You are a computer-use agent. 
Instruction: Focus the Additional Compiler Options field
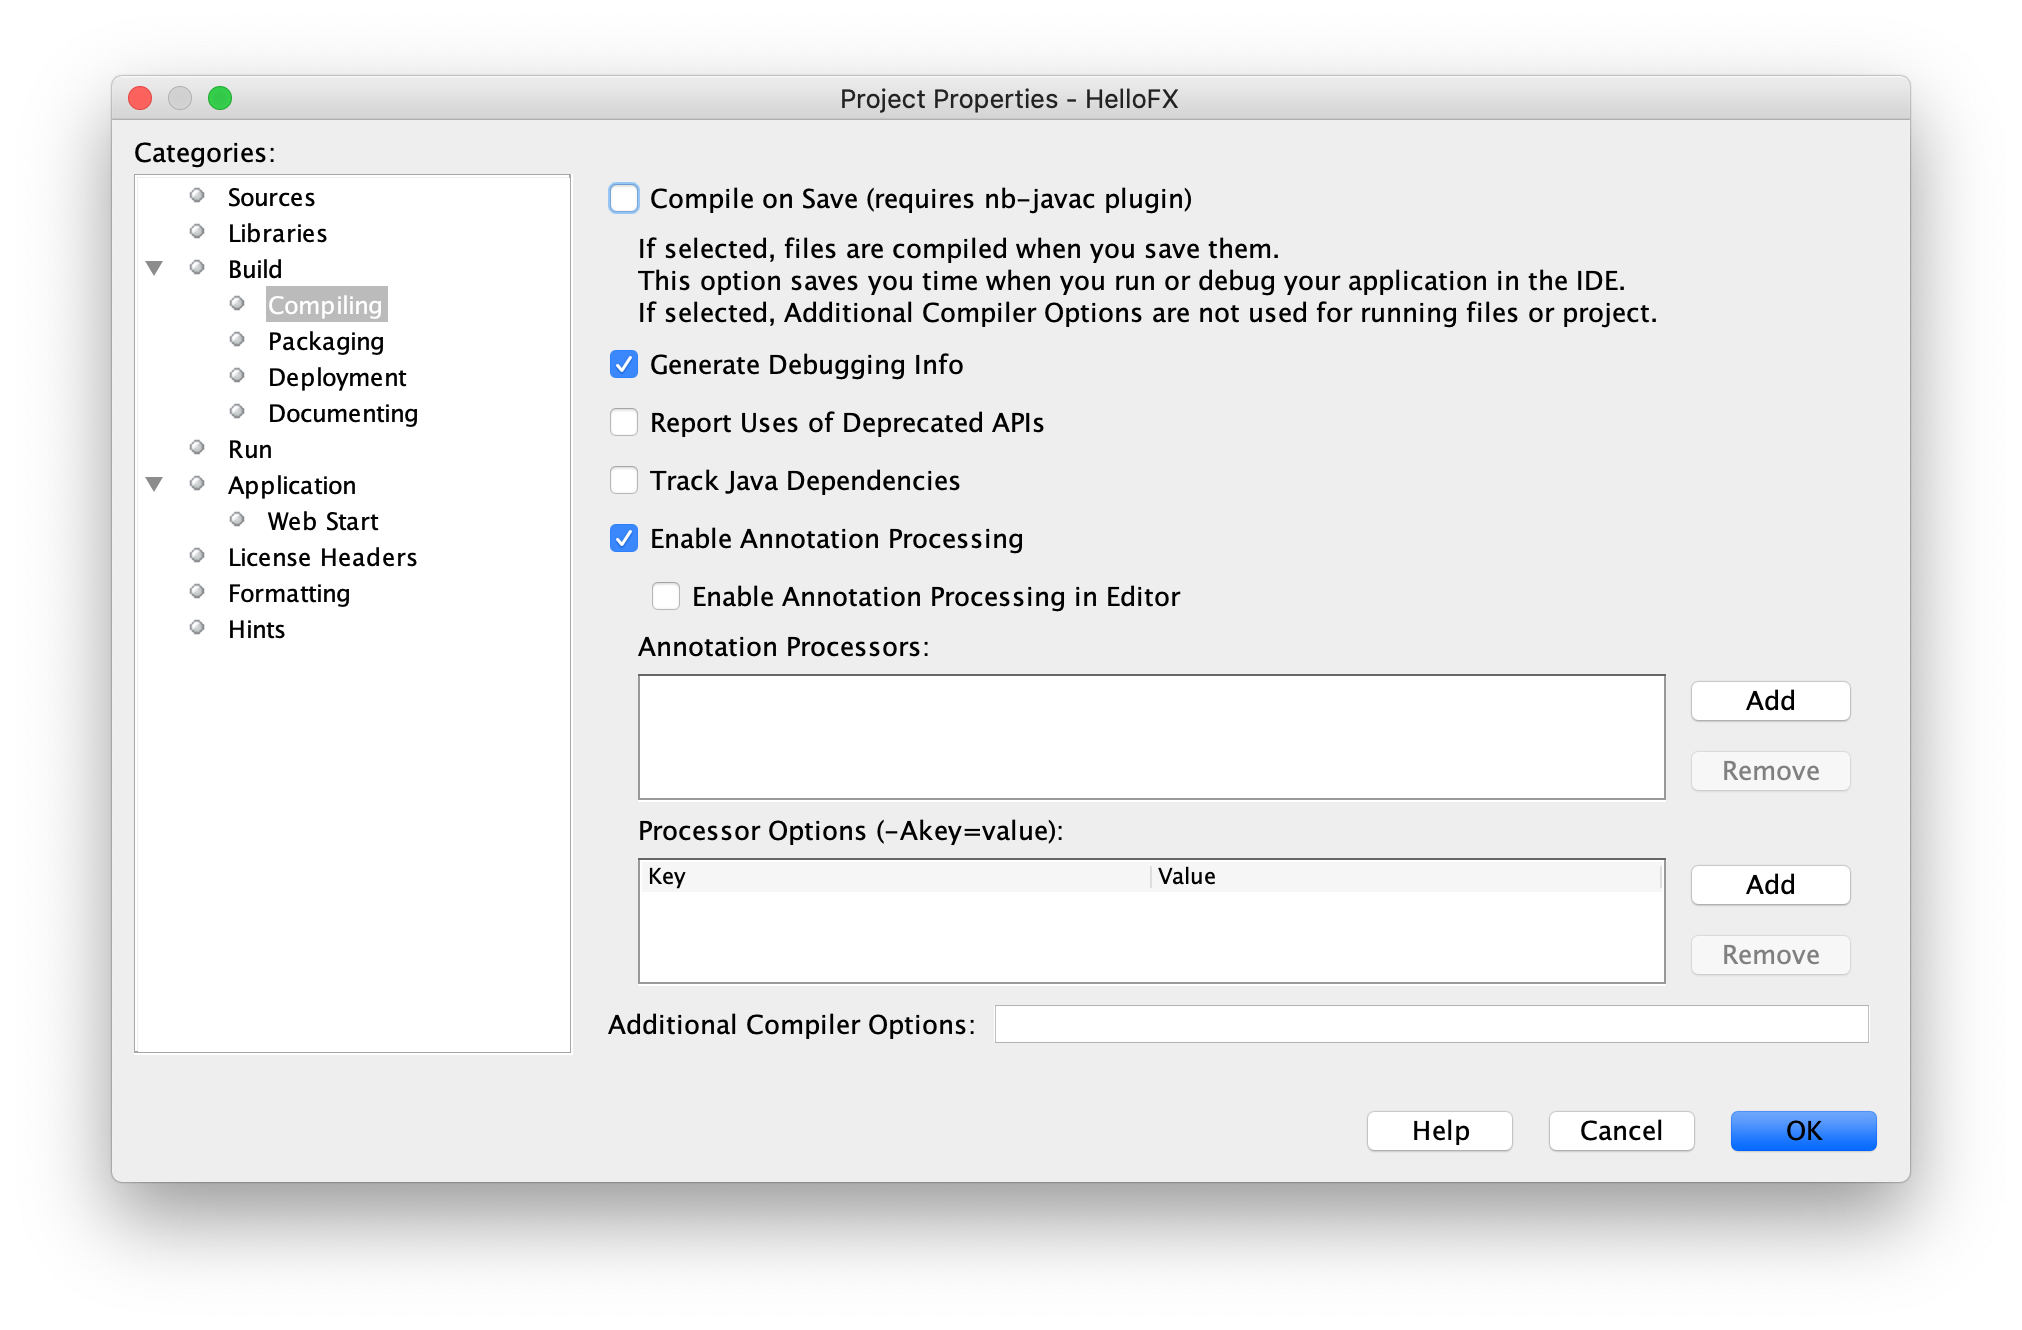(x=1431, y=1024)
